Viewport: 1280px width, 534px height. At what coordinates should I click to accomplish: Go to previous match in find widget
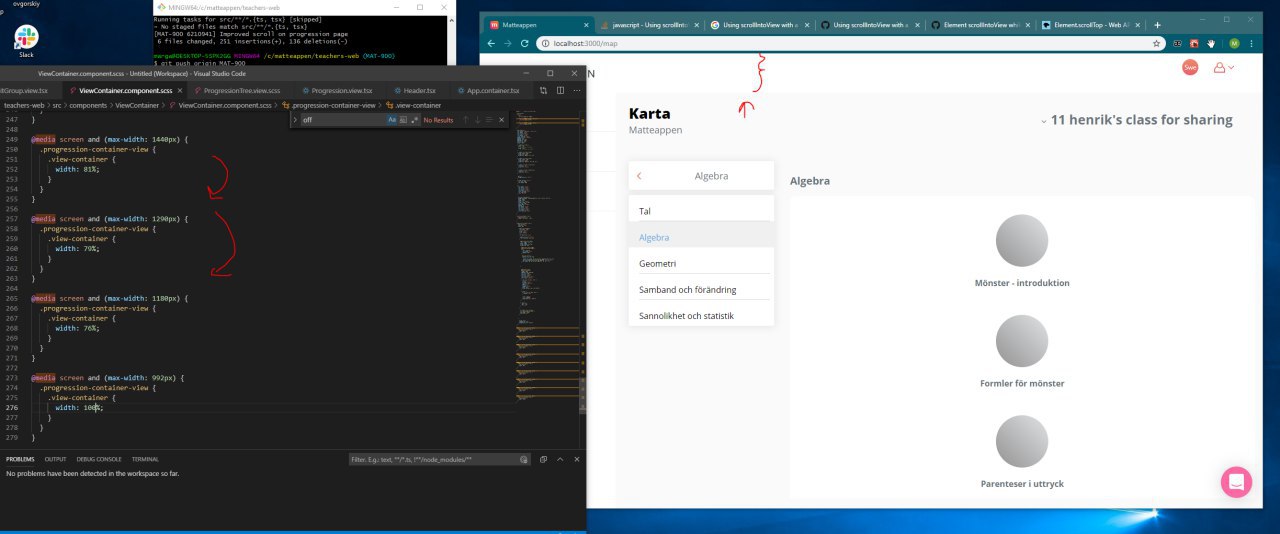(x=465, y=119)
